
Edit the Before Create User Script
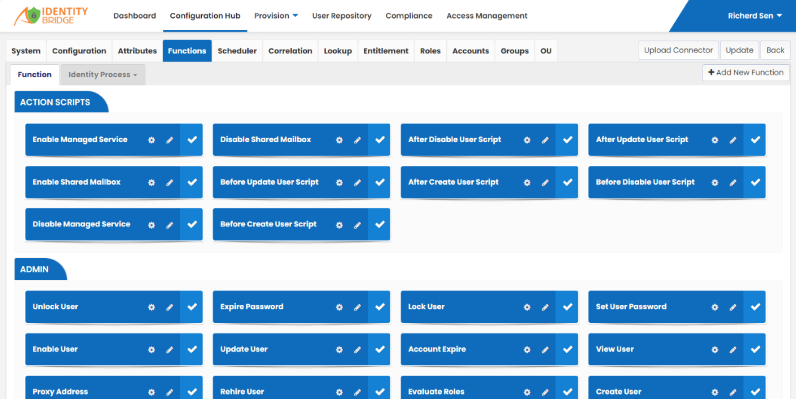(x=357, y=225)
